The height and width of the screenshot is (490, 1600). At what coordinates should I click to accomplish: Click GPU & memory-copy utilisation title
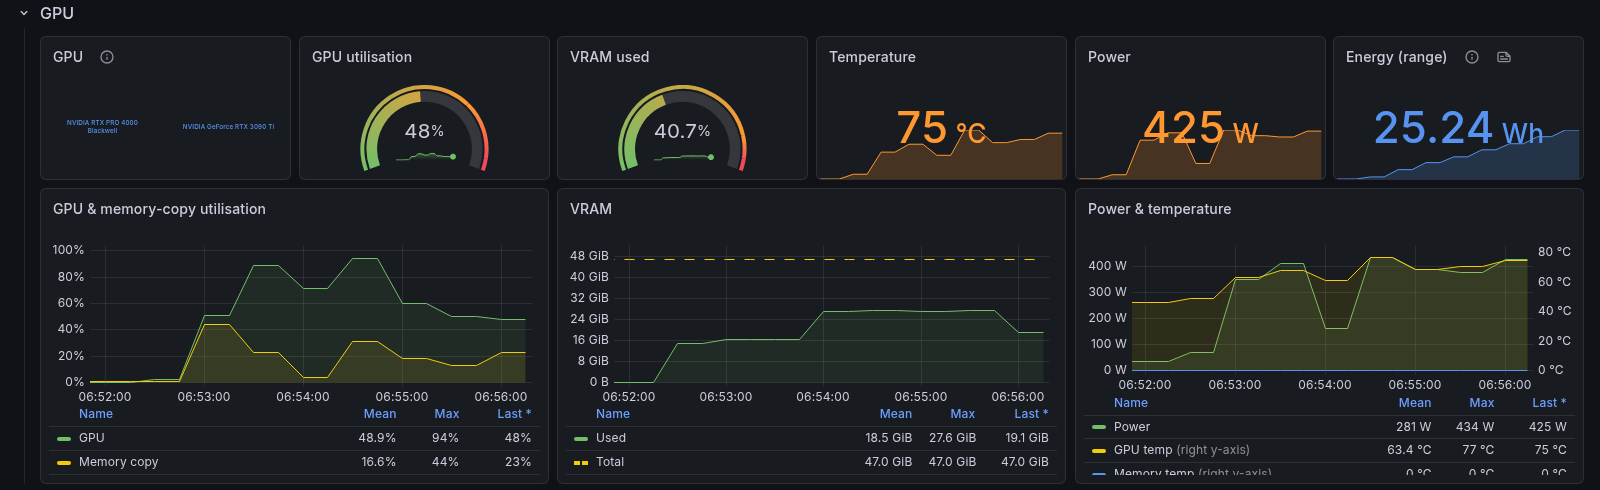coord(159,209)
